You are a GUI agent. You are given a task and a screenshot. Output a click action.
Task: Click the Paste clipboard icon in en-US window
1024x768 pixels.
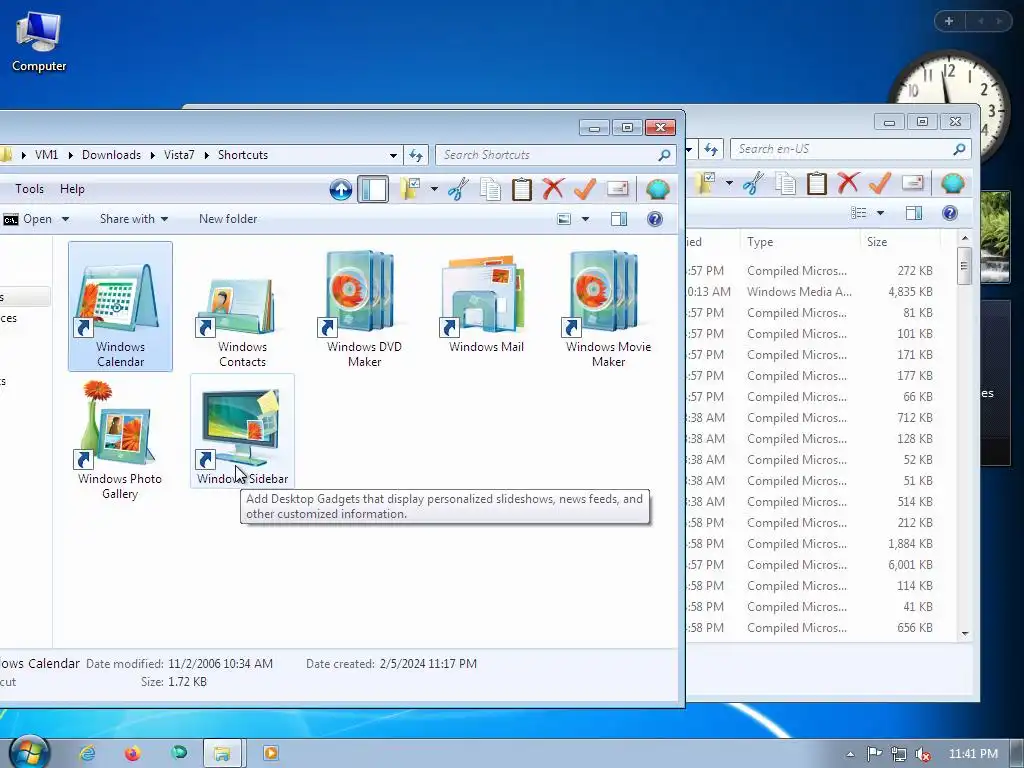(816, 183)
